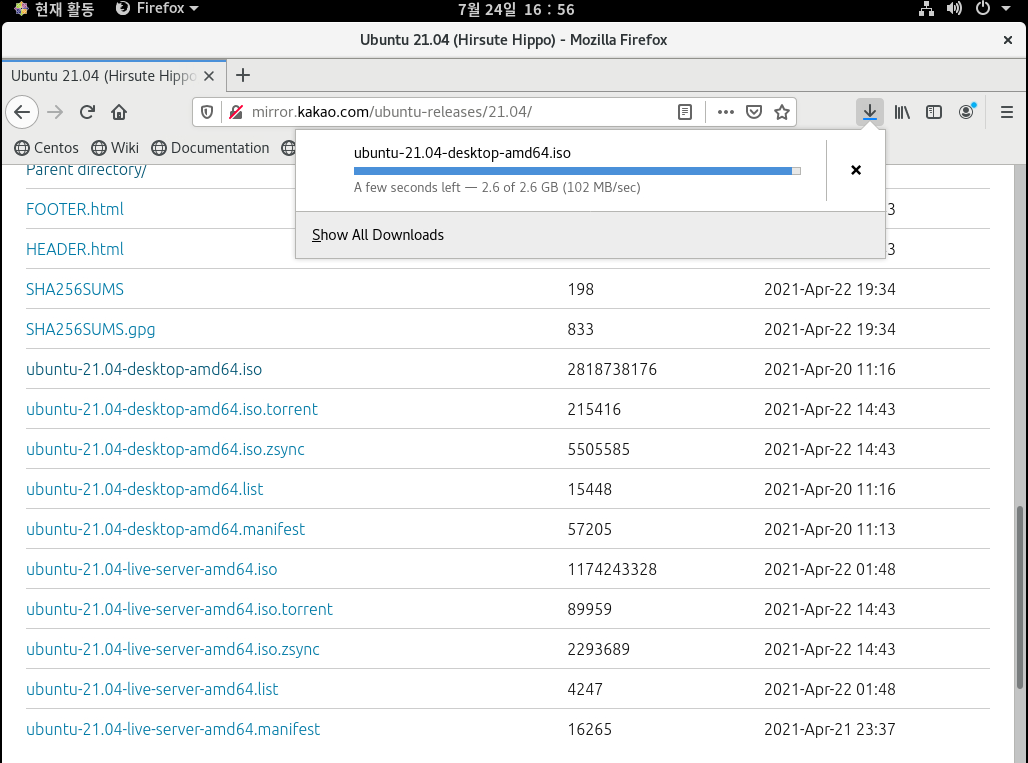Screen dimensions: 1028x763
Task: Open the Firefox application menu in top bar
Action: pyautogui.click(x=157, y=9)
